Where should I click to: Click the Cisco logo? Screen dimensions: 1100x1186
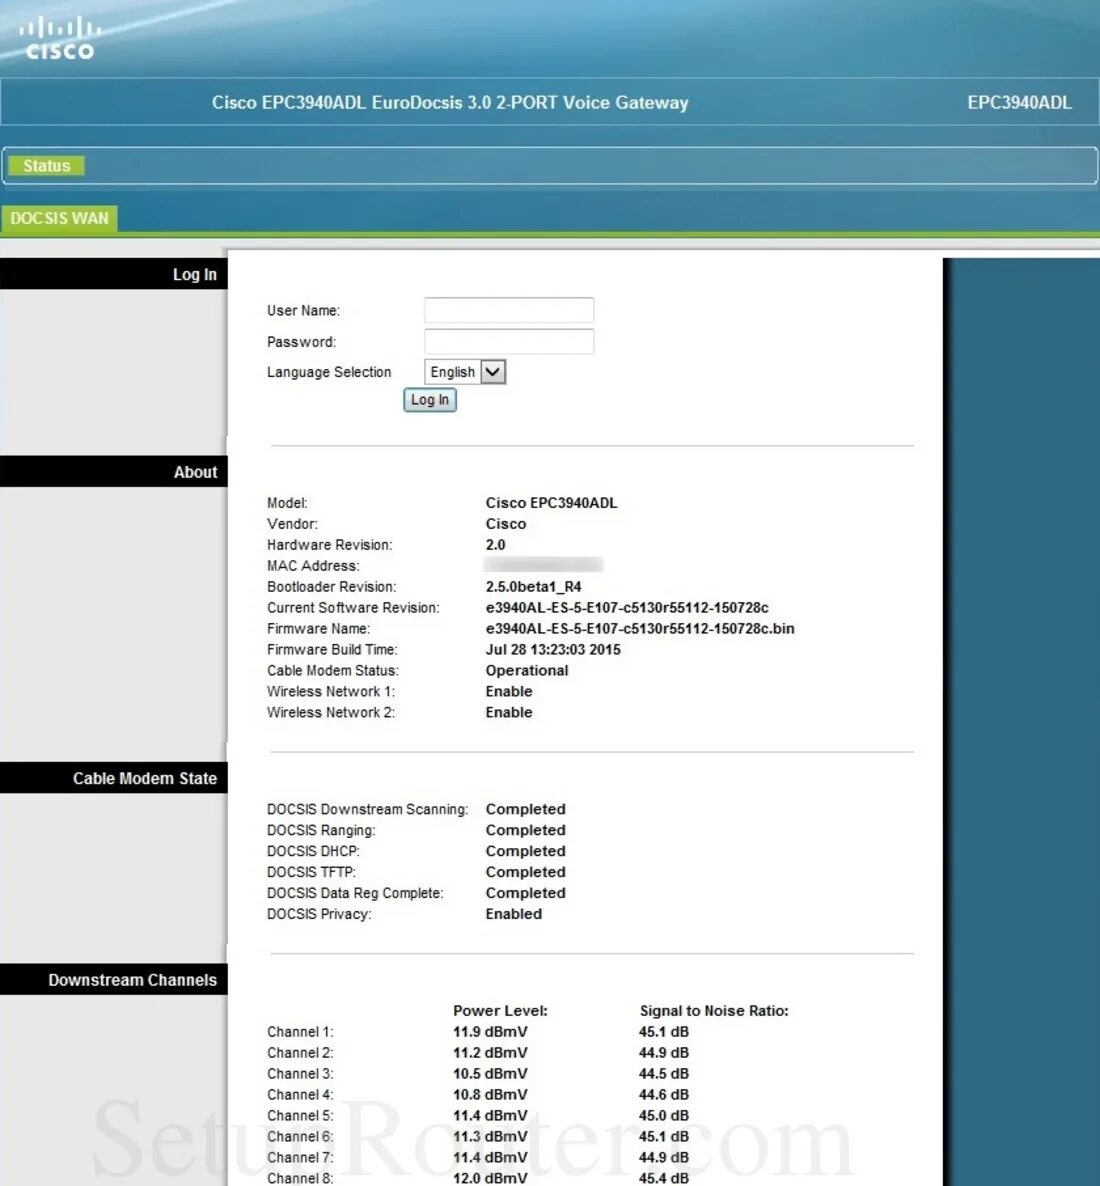59,39
